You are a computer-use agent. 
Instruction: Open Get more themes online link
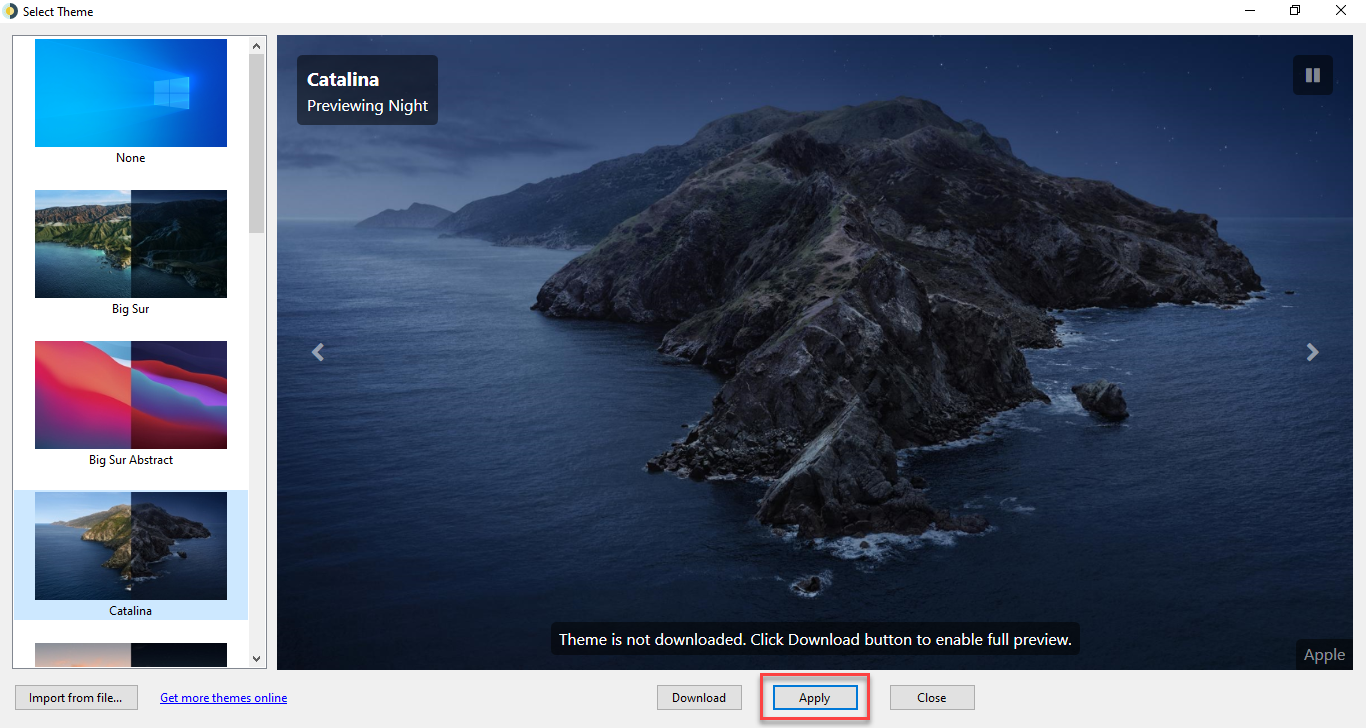pyautogui.click(x=223, y=697)
